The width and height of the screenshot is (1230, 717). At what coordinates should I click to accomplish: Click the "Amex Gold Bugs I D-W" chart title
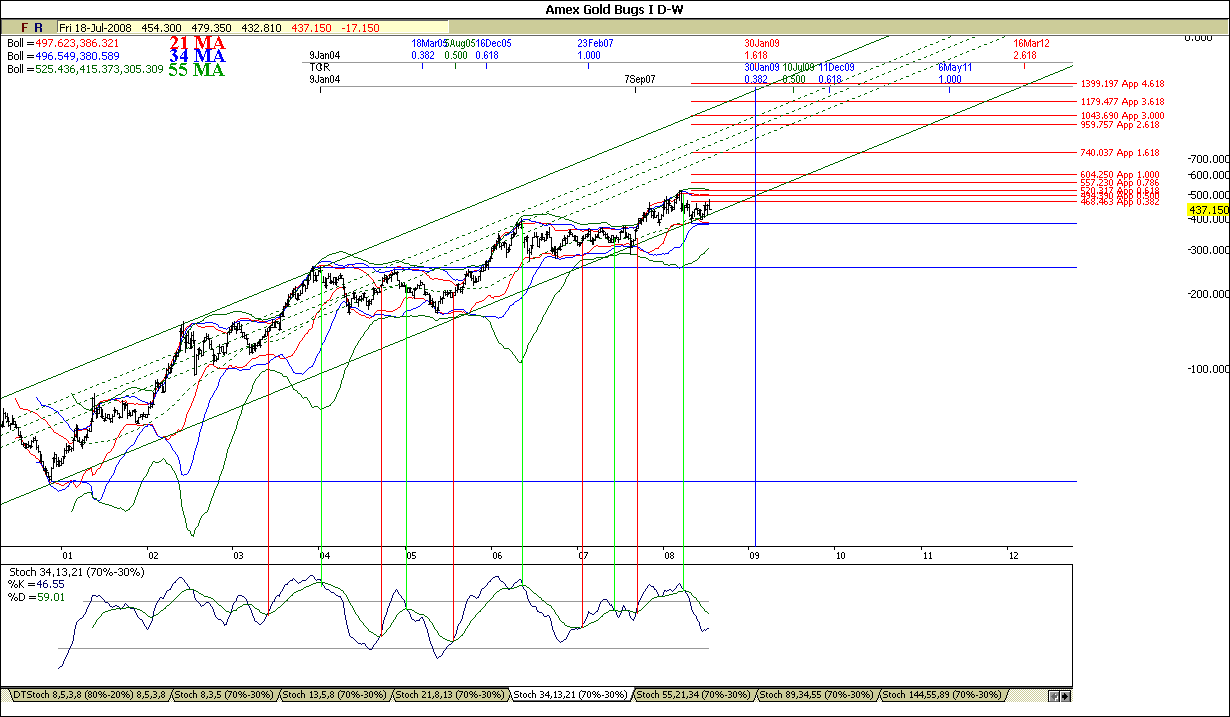point(614,9)
